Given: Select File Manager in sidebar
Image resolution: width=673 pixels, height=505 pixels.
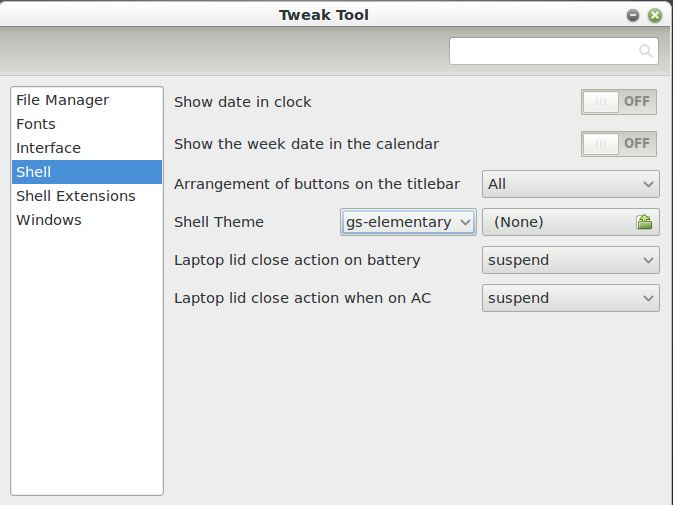Looking at the screenshot, I should click(63, 100).
